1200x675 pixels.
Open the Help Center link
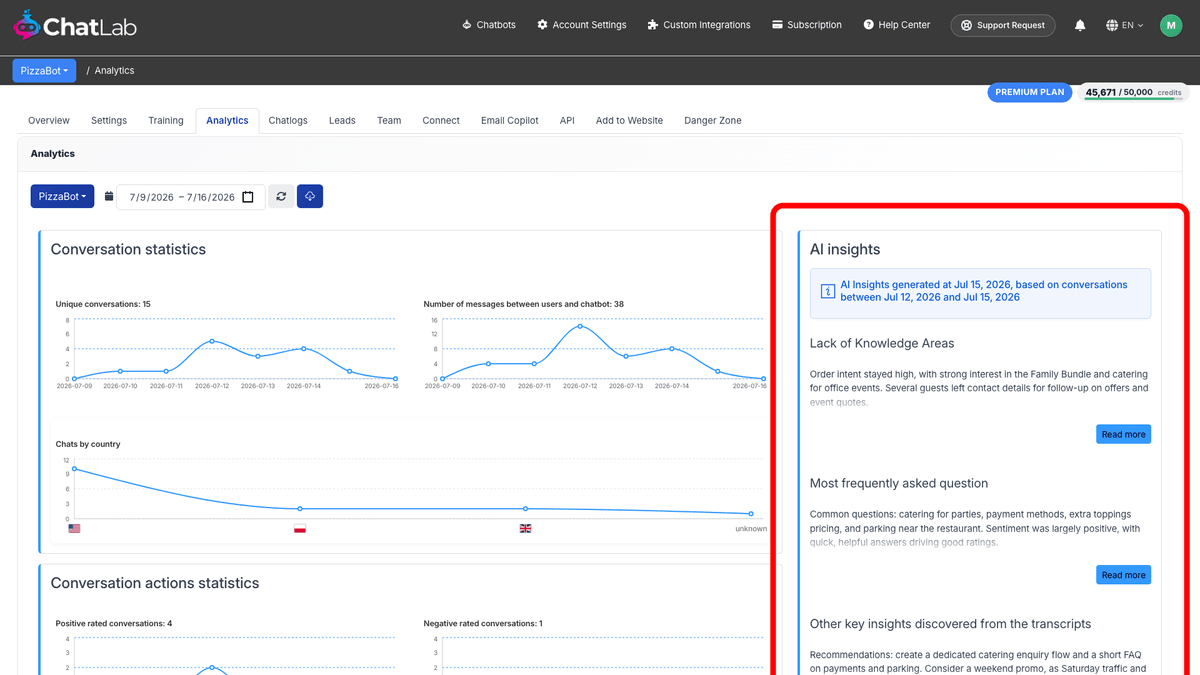[x=896, y=25]
